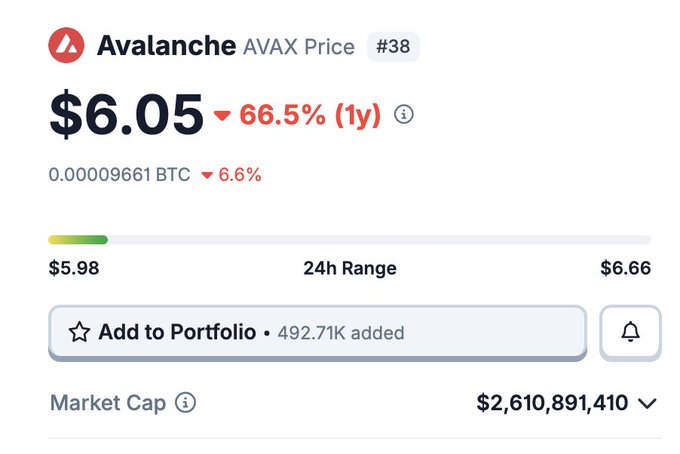Open price alerts with the bell icon
Image resolution: width=680 pixels, height=454 pixels.
tap(631, 333)
